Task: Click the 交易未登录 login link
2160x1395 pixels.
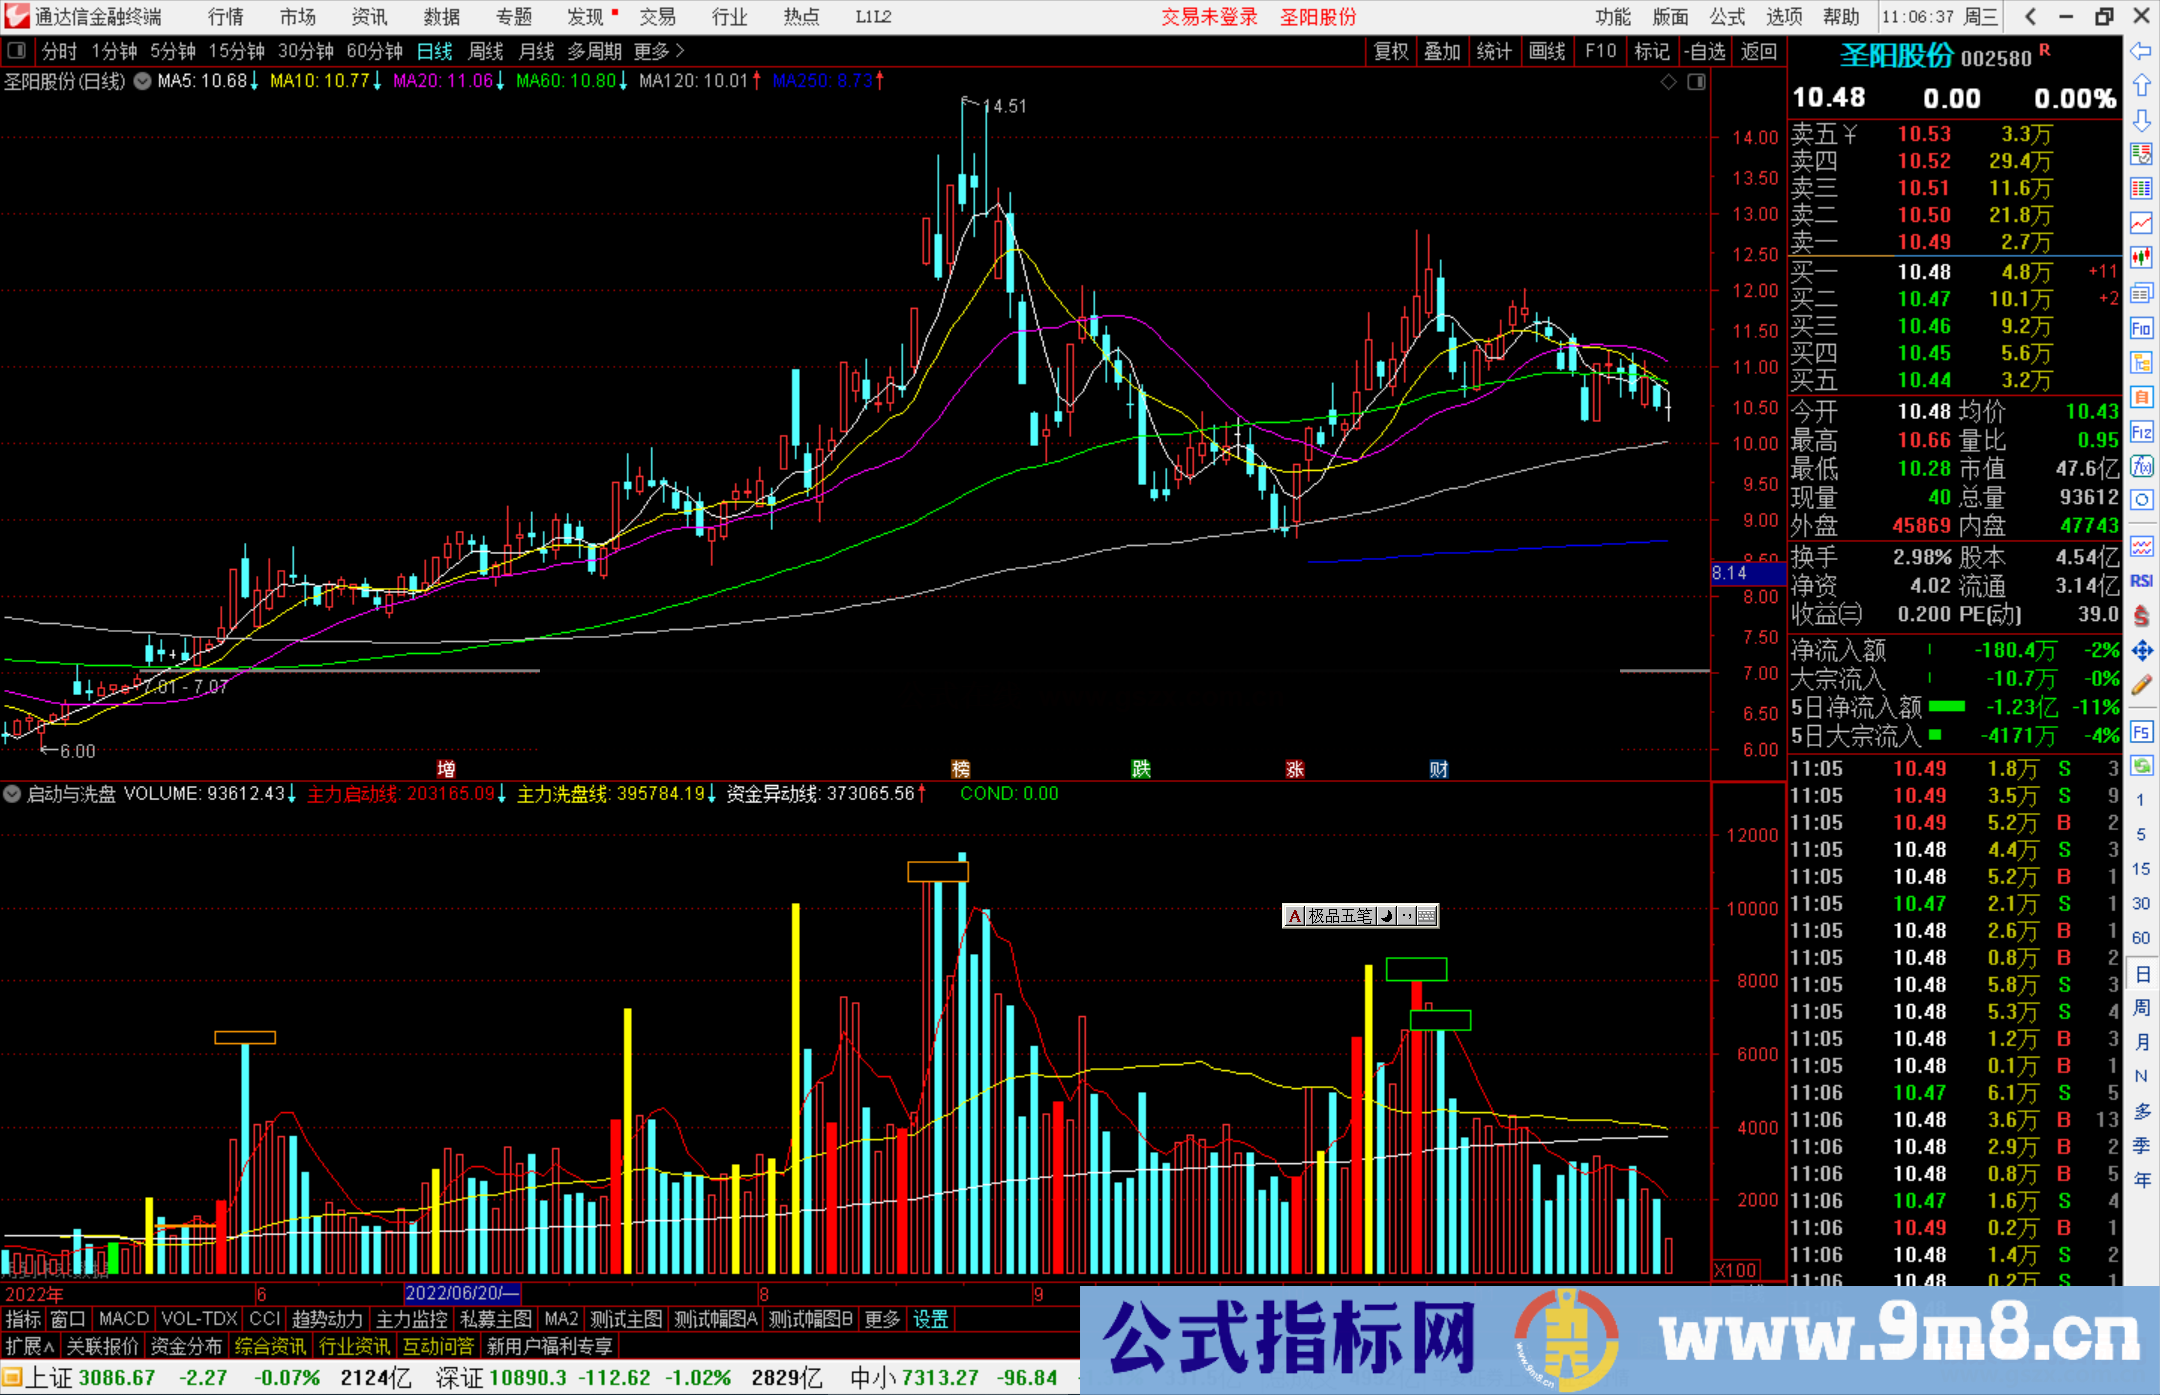Action: (x=1209, y=16)
